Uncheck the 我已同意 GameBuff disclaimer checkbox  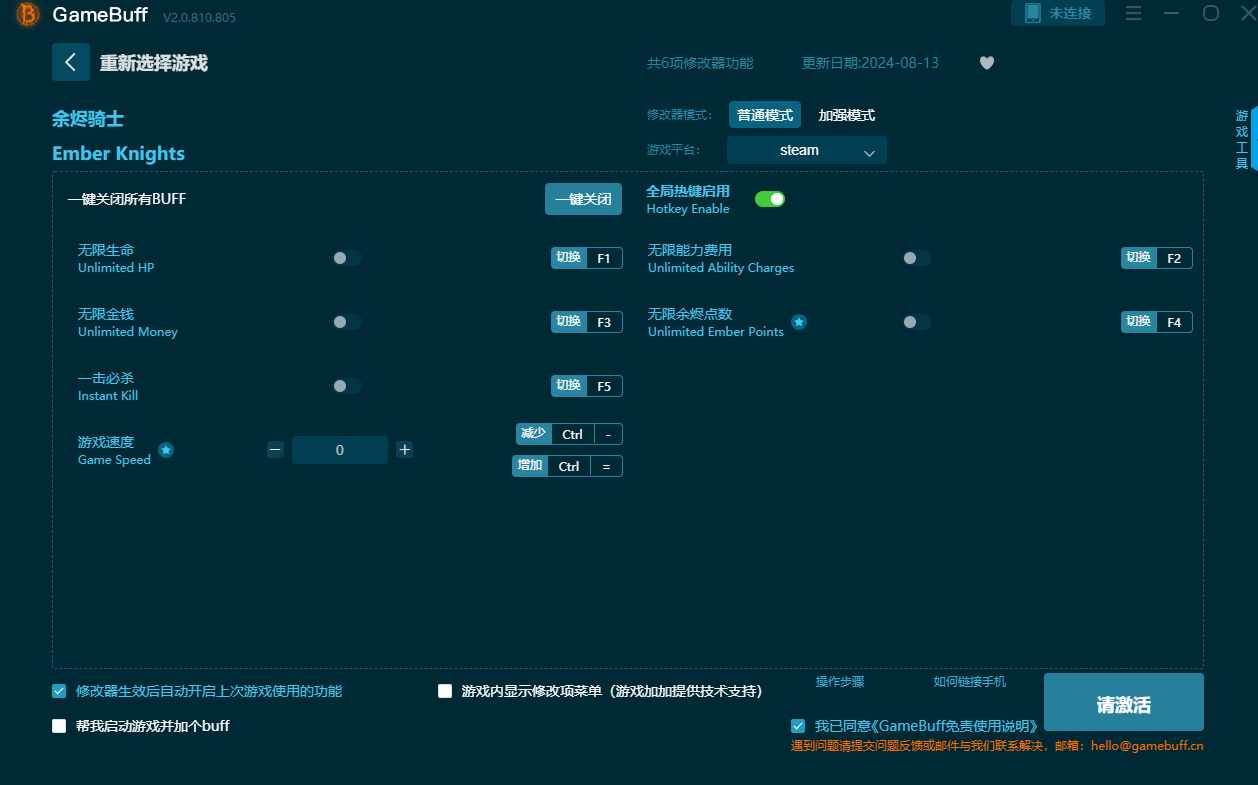click(x=798, y=726)
